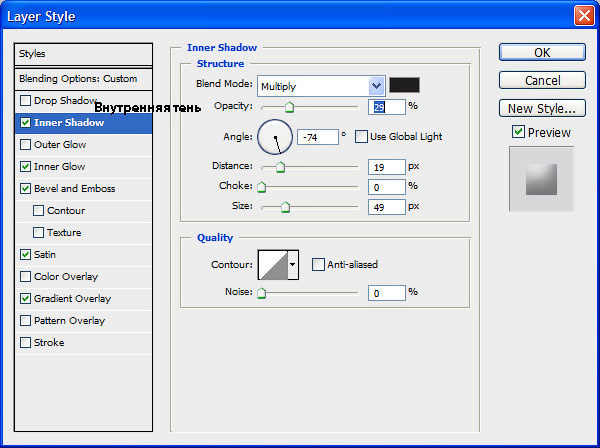Select the Gradient Overlay label

pyautogui.click(x=72, y=298)
